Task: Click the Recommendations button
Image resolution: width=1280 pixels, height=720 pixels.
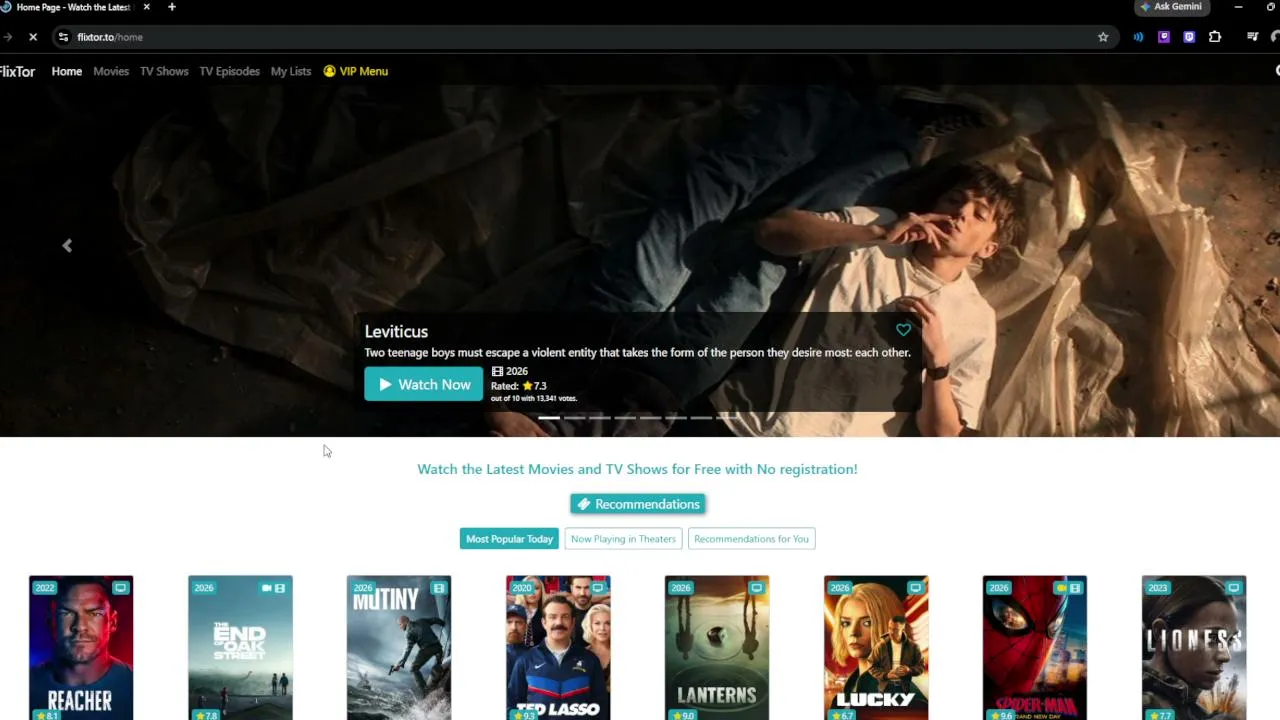Action: (x=638, y=504)
